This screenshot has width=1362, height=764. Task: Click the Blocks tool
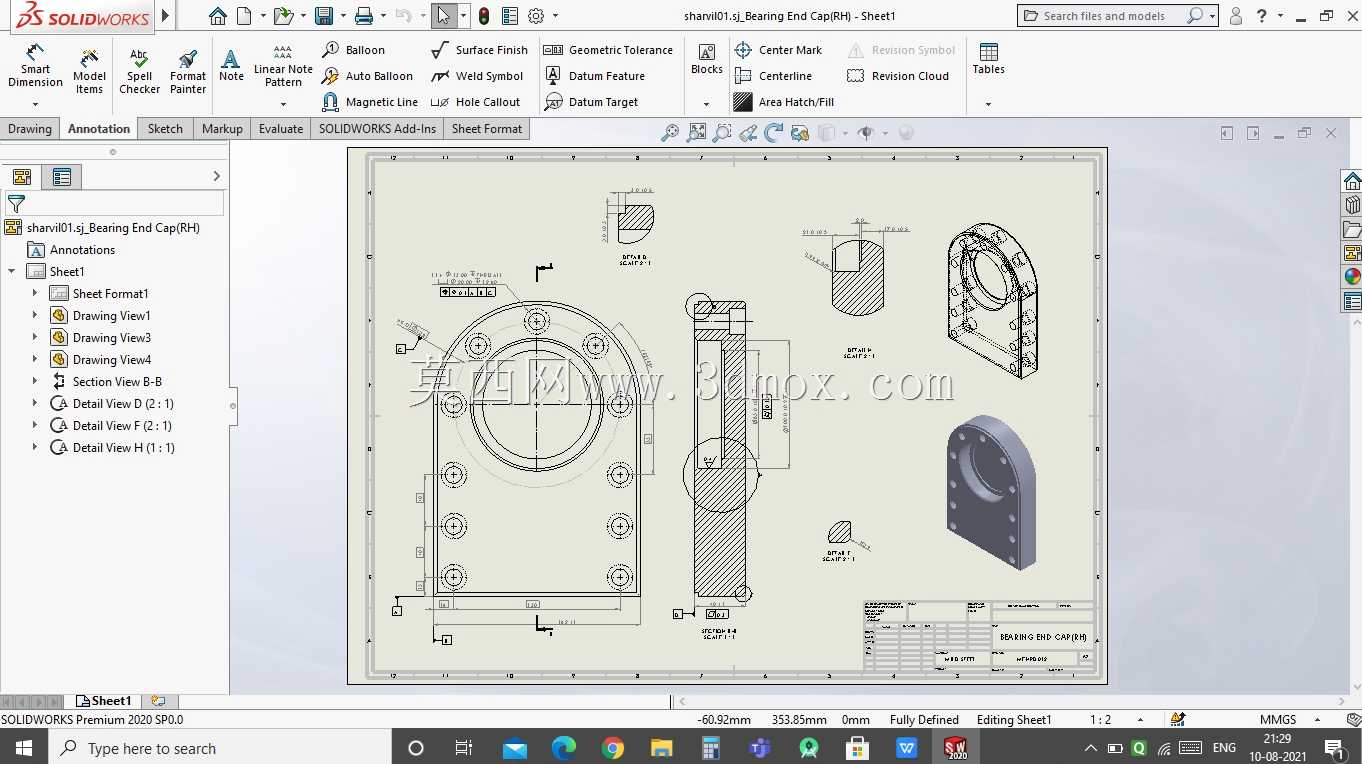(706, 60)
